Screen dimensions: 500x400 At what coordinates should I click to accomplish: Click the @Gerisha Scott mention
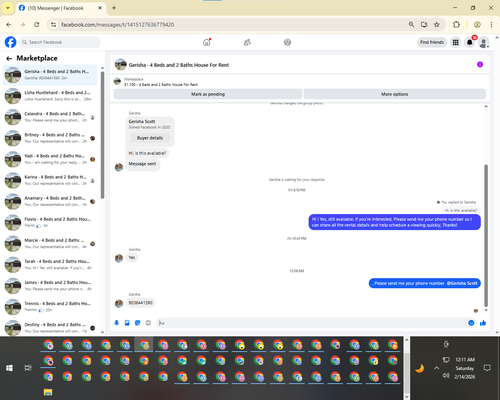462,283
